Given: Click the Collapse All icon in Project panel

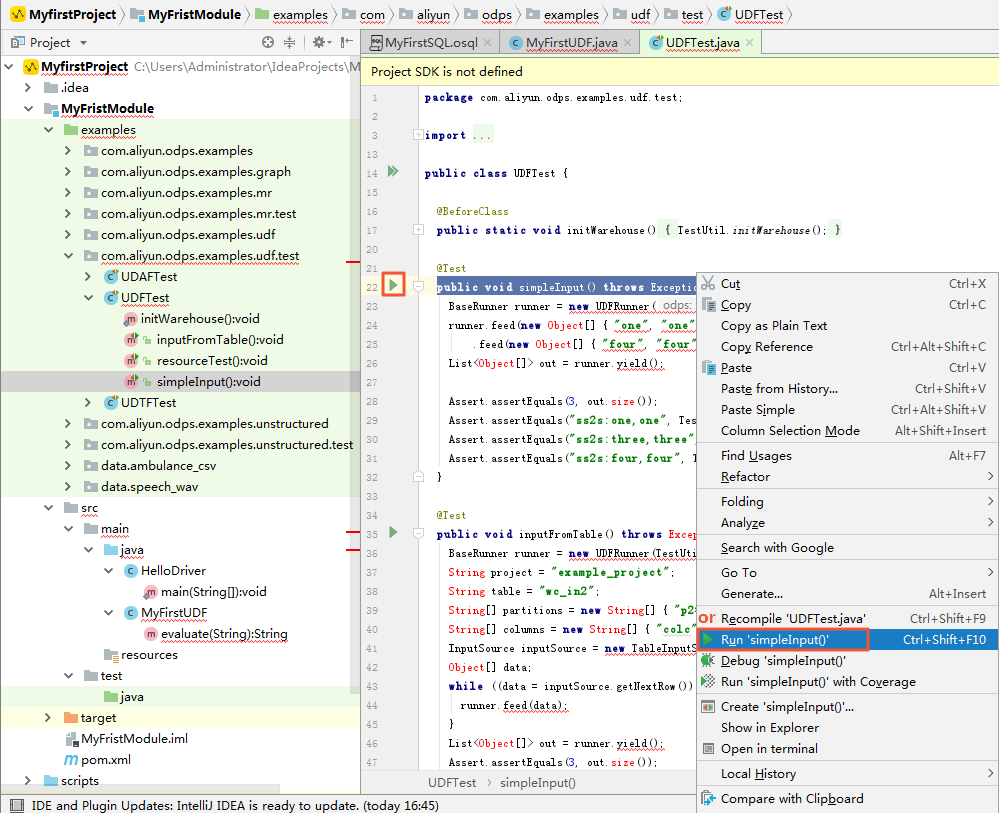Looking at the screenshot, I should (290, 43).
